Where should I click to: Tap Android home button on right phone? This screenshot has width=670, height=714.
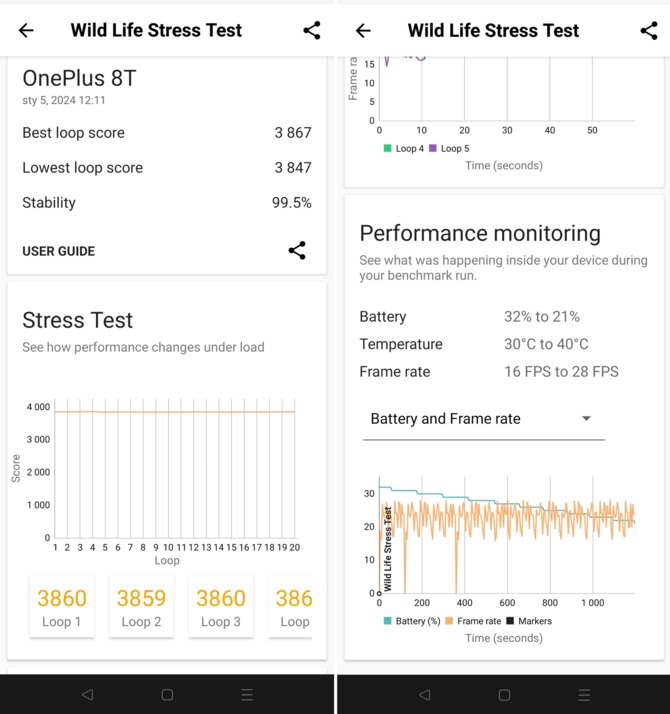(504, 694)
